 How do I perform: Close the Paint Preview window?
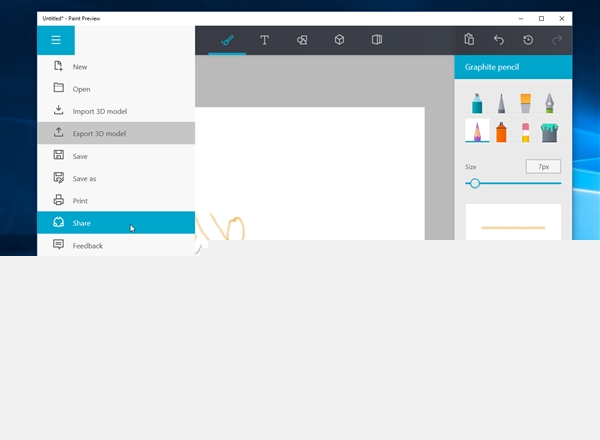point(562,18)
